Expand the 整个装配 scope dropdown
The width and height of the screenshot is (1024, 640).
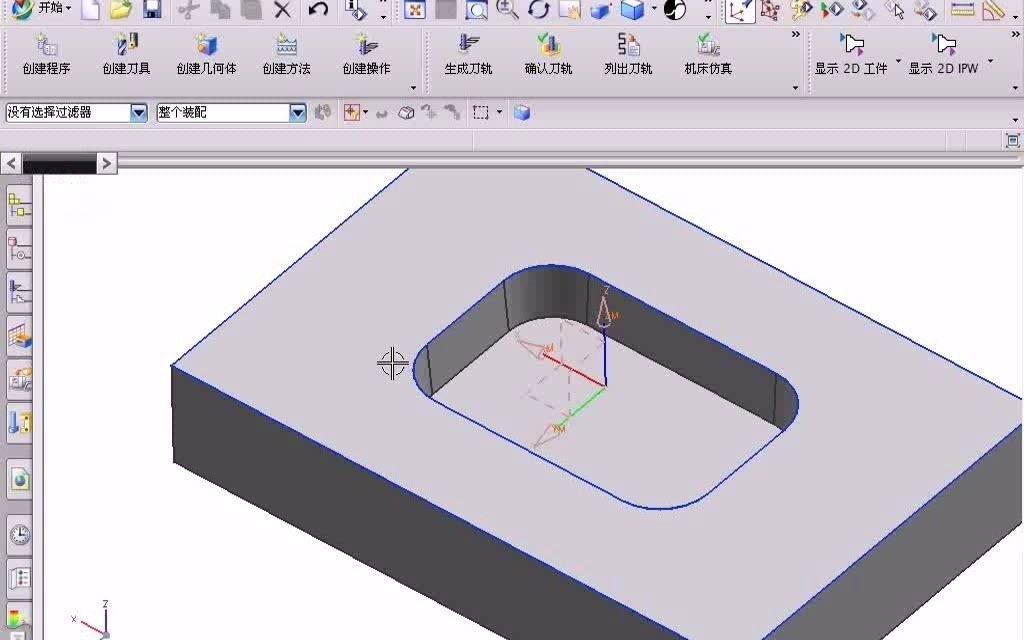[x=297, y=112]
